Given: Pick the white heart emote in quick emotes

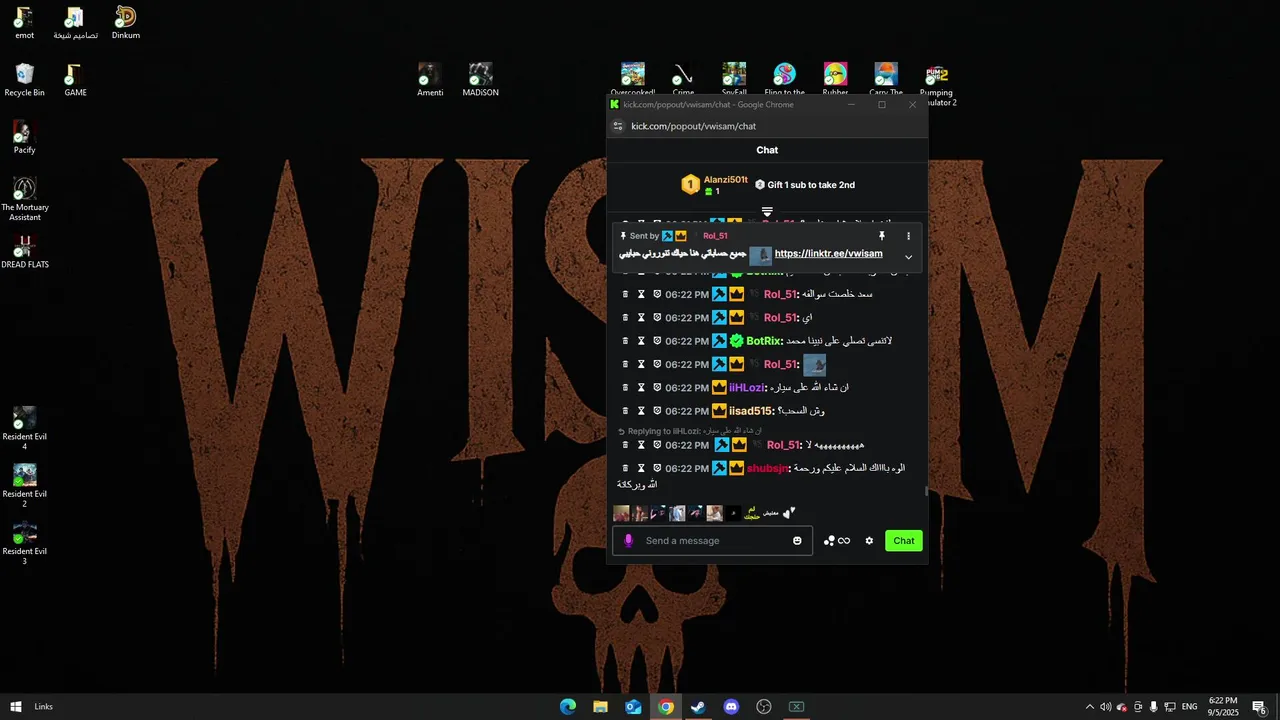Looking at the screenshot, I should click(x=789, y=513).
